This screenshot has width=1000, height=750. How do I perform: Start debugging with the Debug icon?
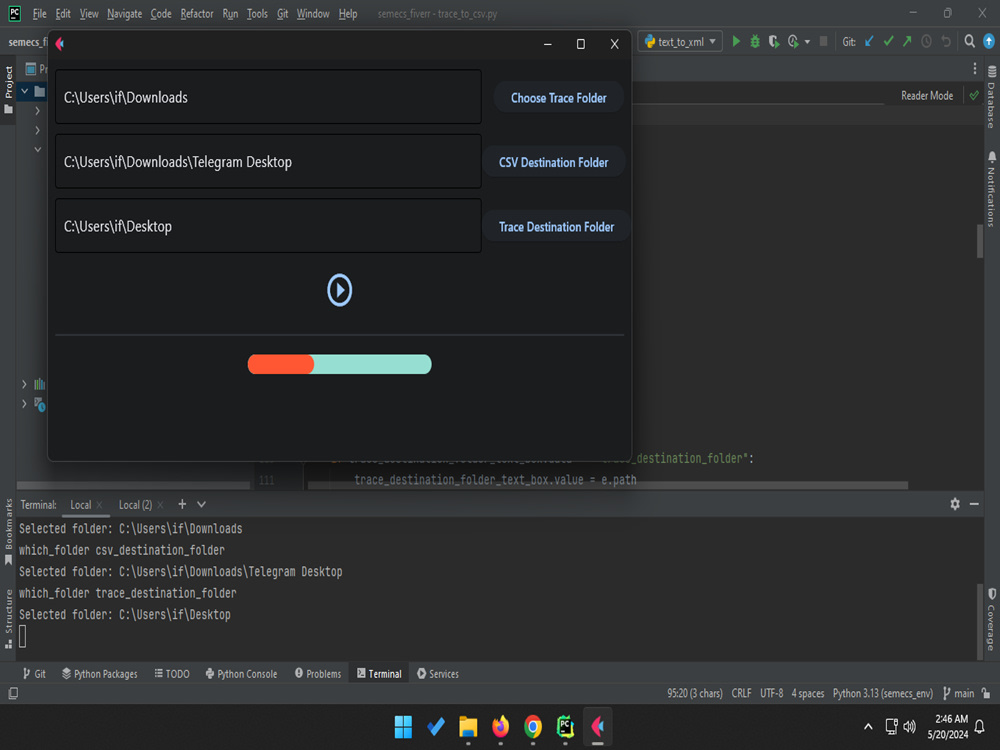click(753, 41)
